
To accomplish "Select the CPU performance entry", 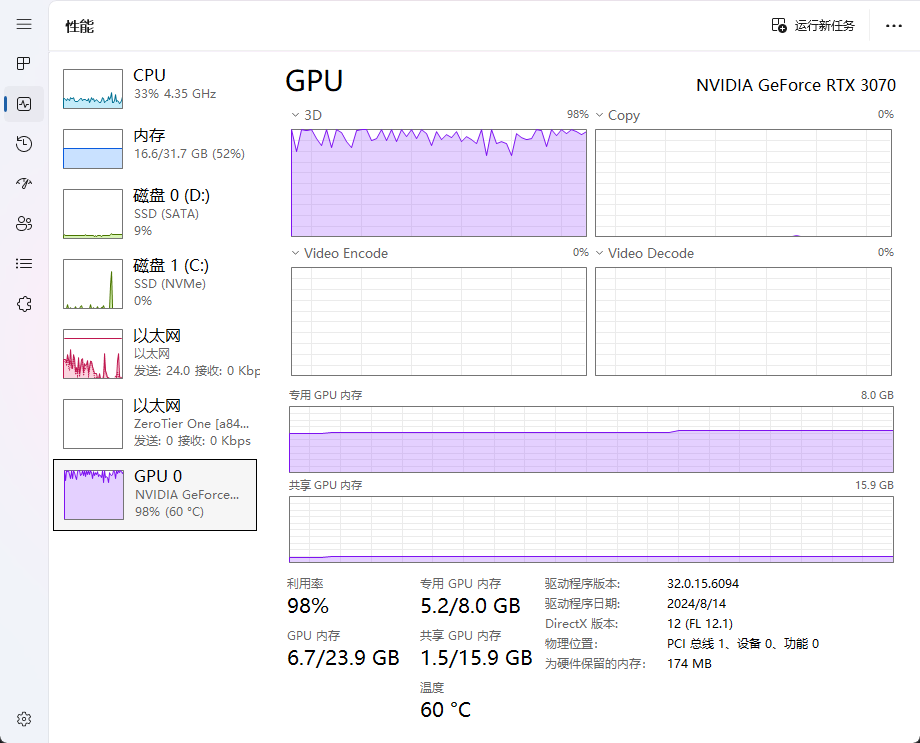I will point(155,86).
